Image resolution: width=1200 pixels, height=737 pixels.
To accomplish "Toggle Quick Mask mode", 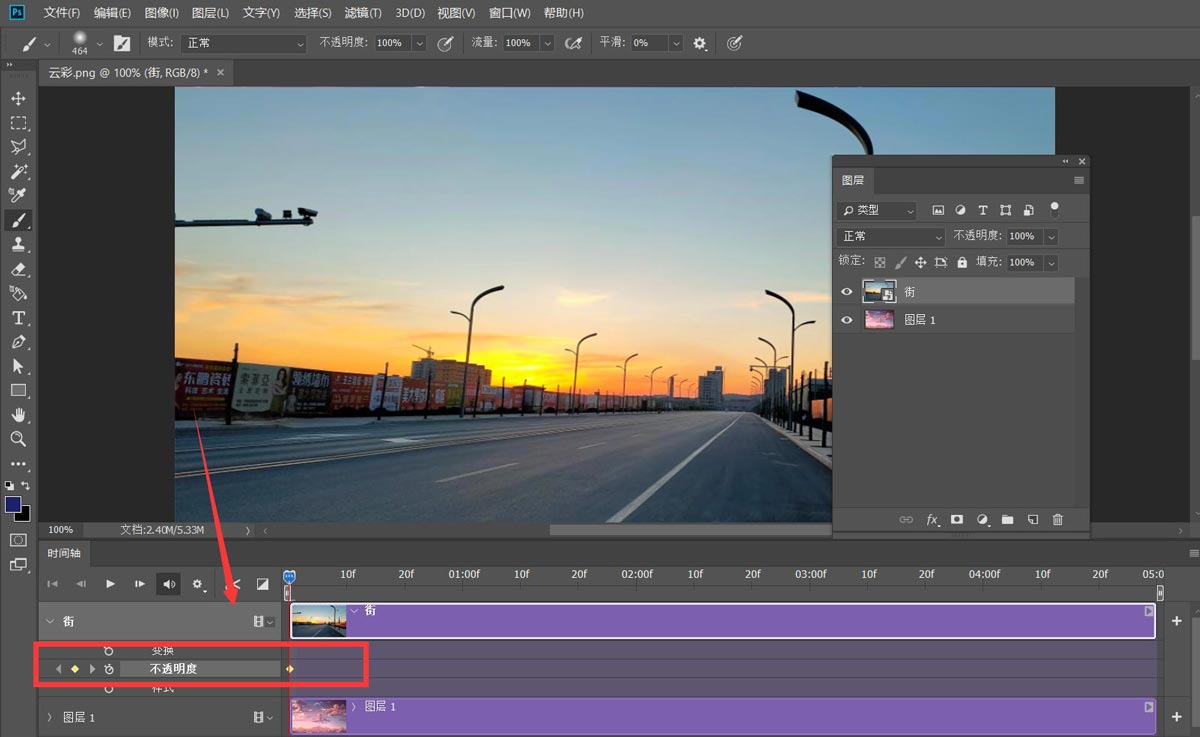I will point(18,540).
